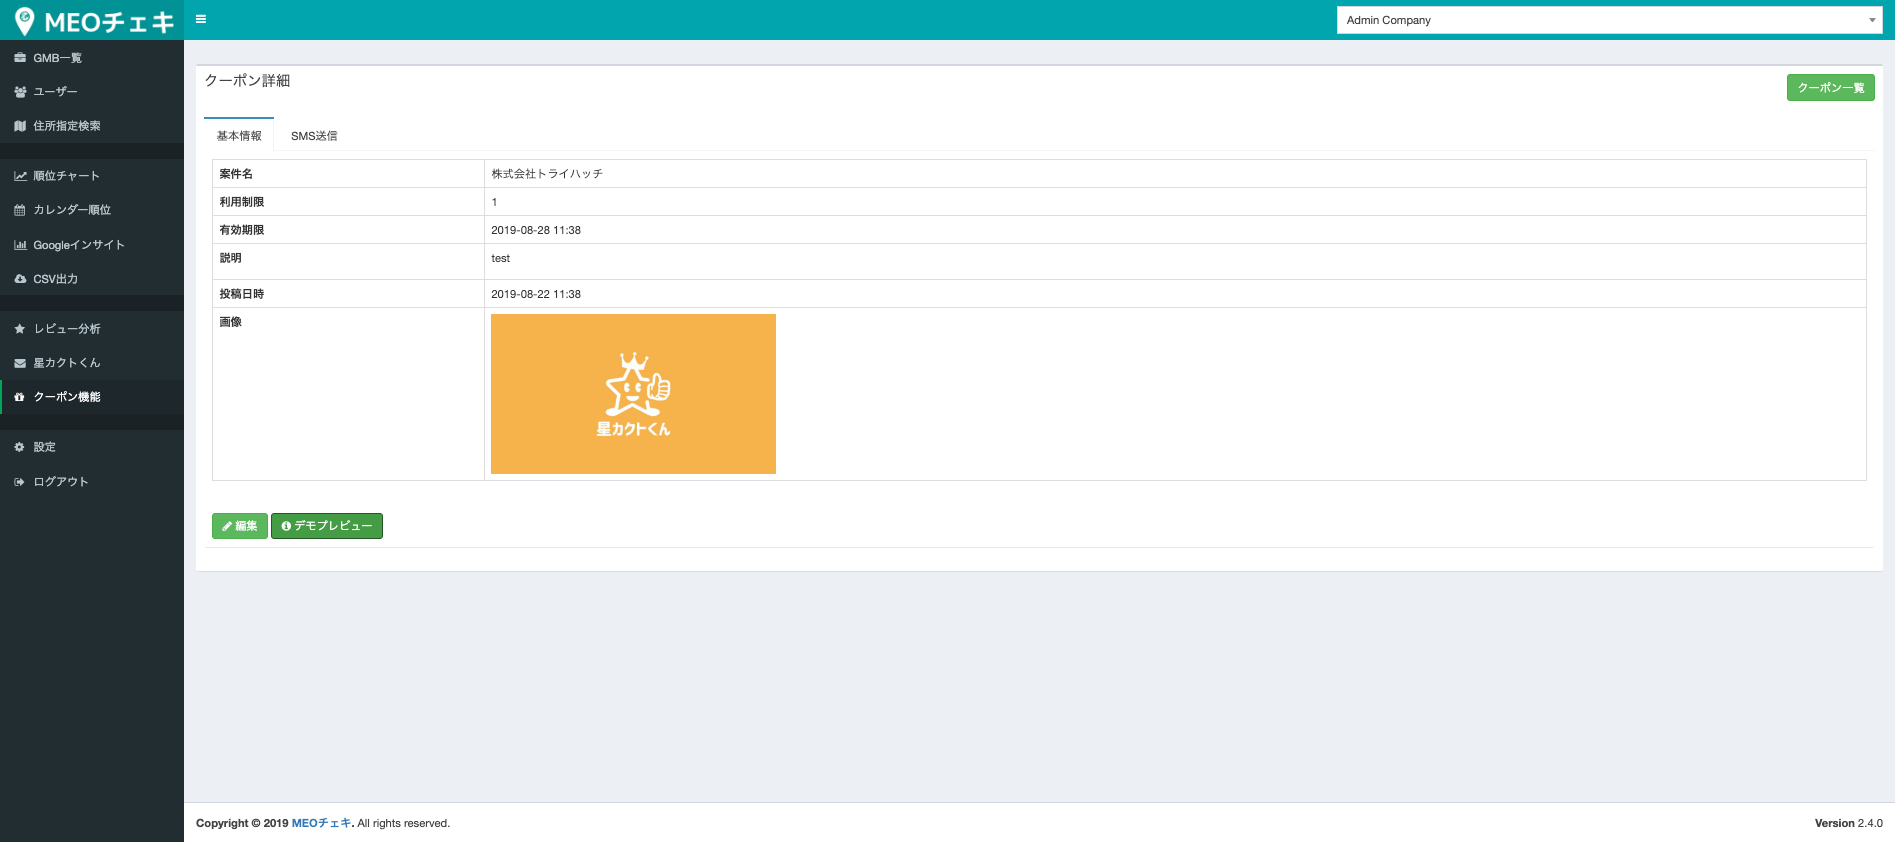Click the 2019-08-28 11:38 expiry value
Screen dimensions: 1895x842
coord(536,230)
